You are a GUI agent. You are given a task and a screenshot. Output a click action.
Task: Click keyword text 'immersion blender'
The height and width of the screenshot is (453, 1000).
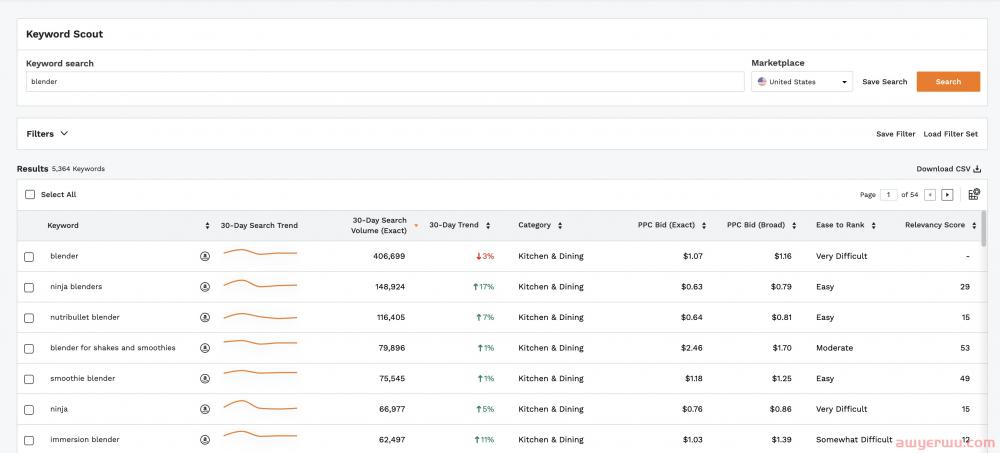coord(85,440)
